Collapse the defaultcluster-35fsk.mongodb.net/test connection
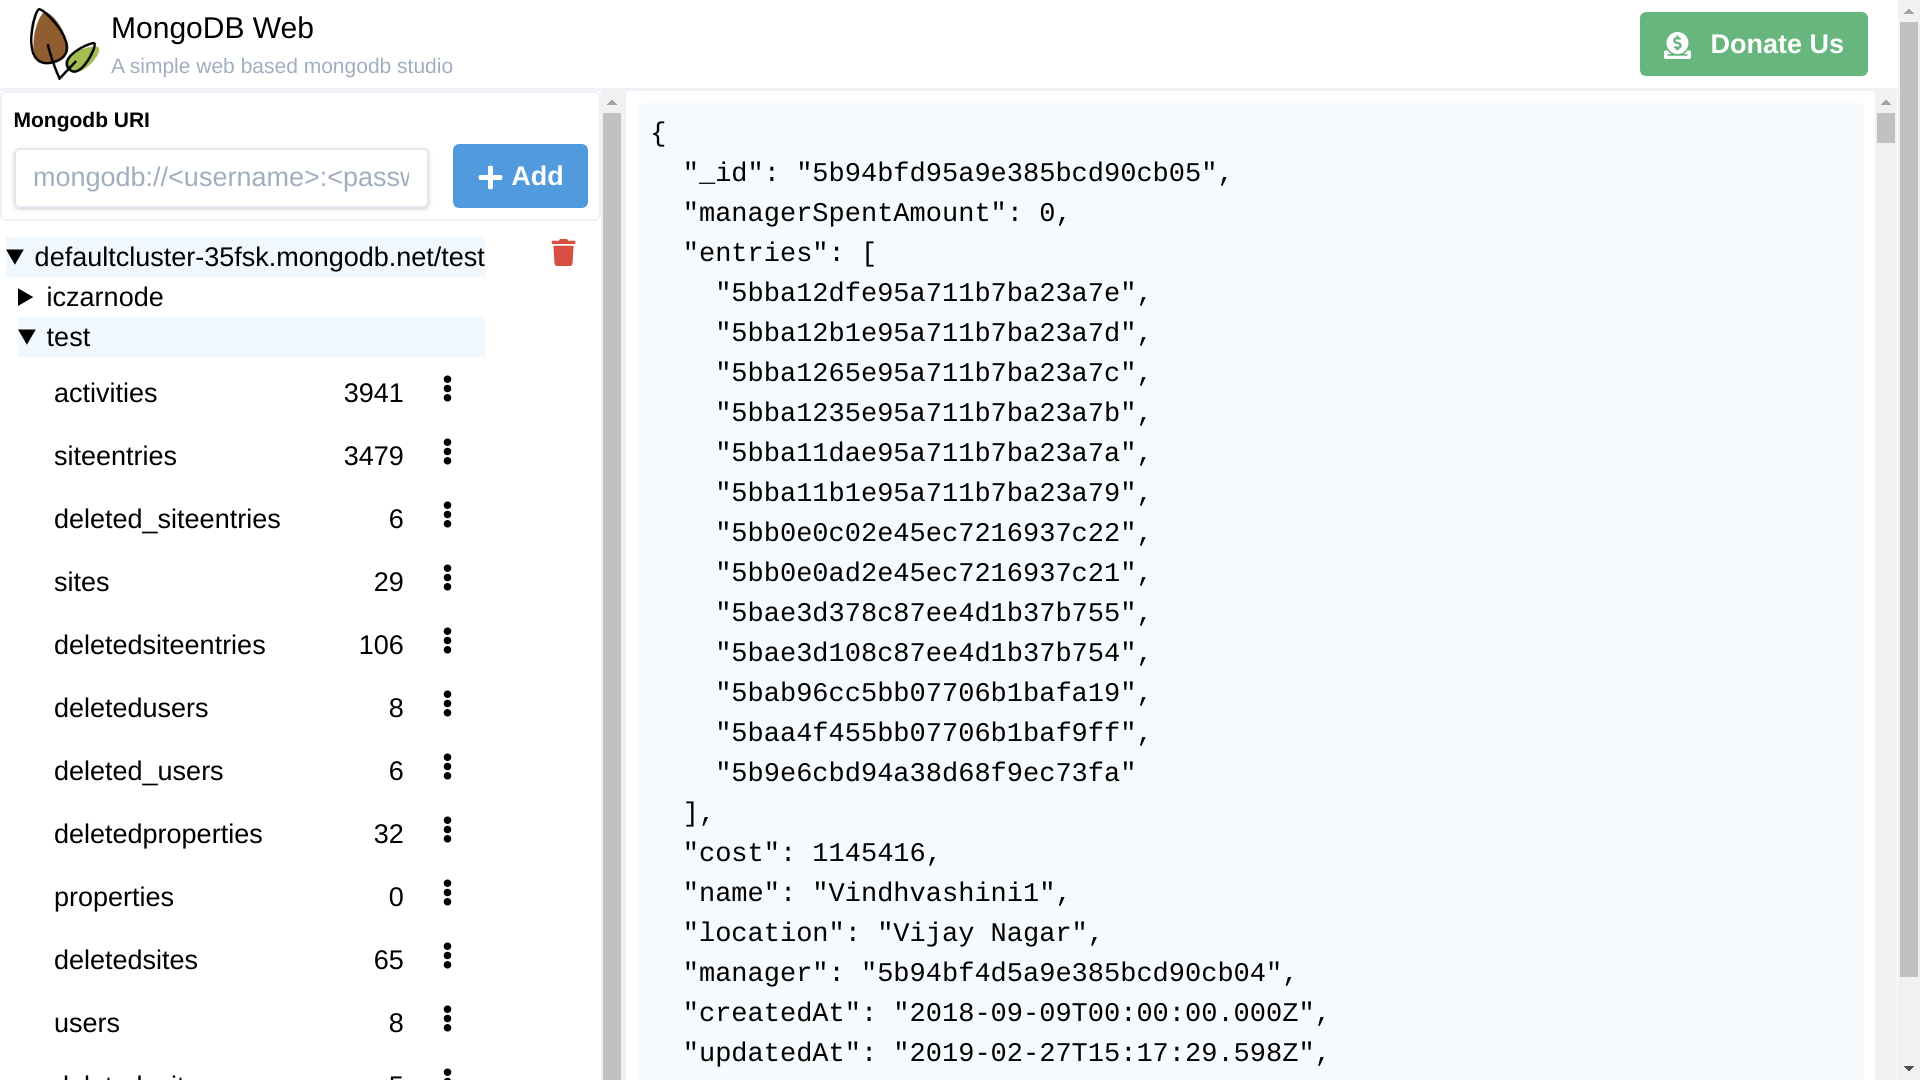Image resolution: width=1920 pixels, height=1080 pixels. (14, 256)
